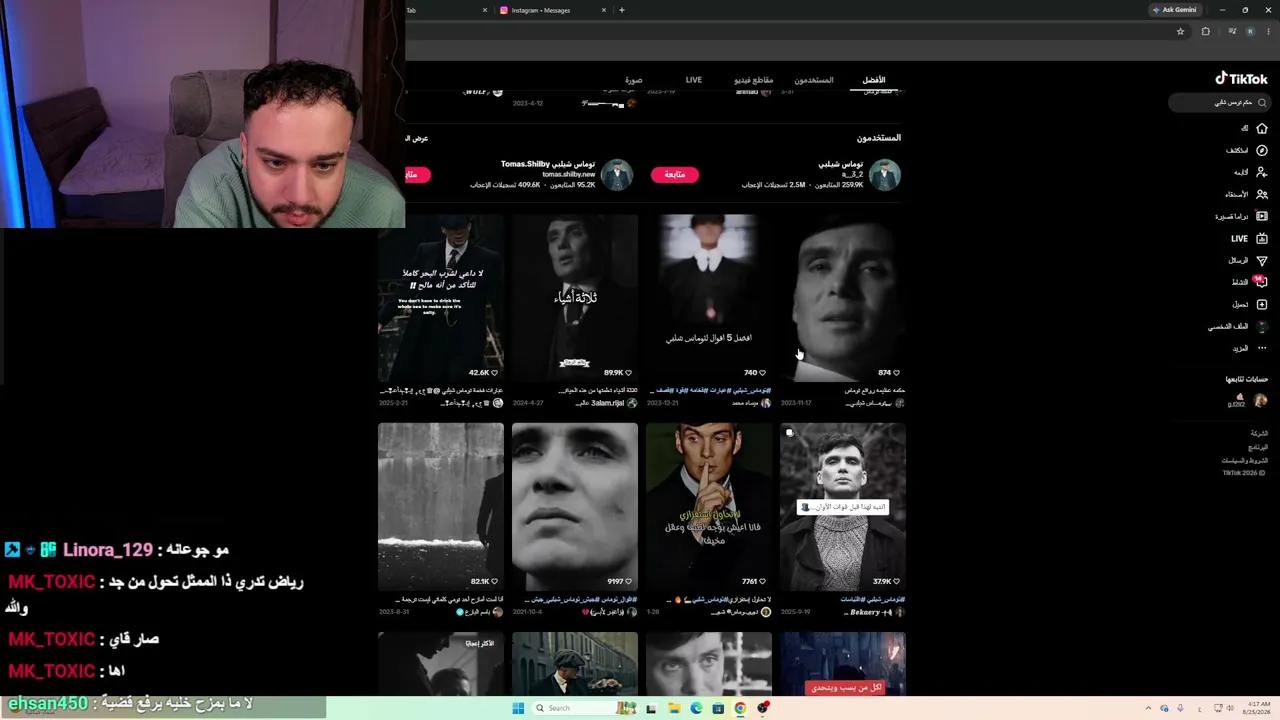Open Microsoft Store from the taskbar
Image resolution: width=1280 pixels, height=720 pixels.
(x=718, y=708)
